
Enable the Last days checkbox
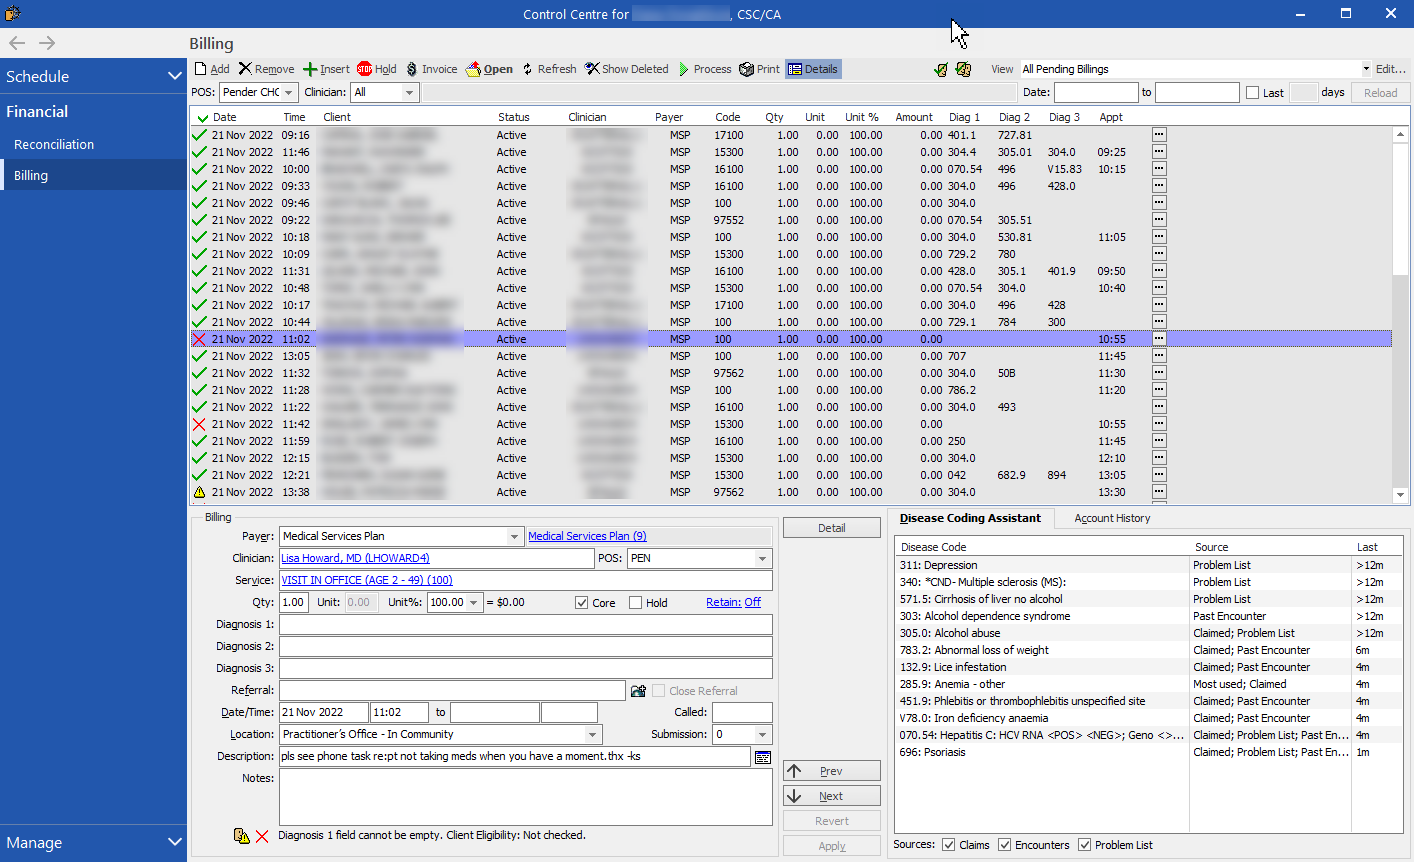(x=1252, y=93)
